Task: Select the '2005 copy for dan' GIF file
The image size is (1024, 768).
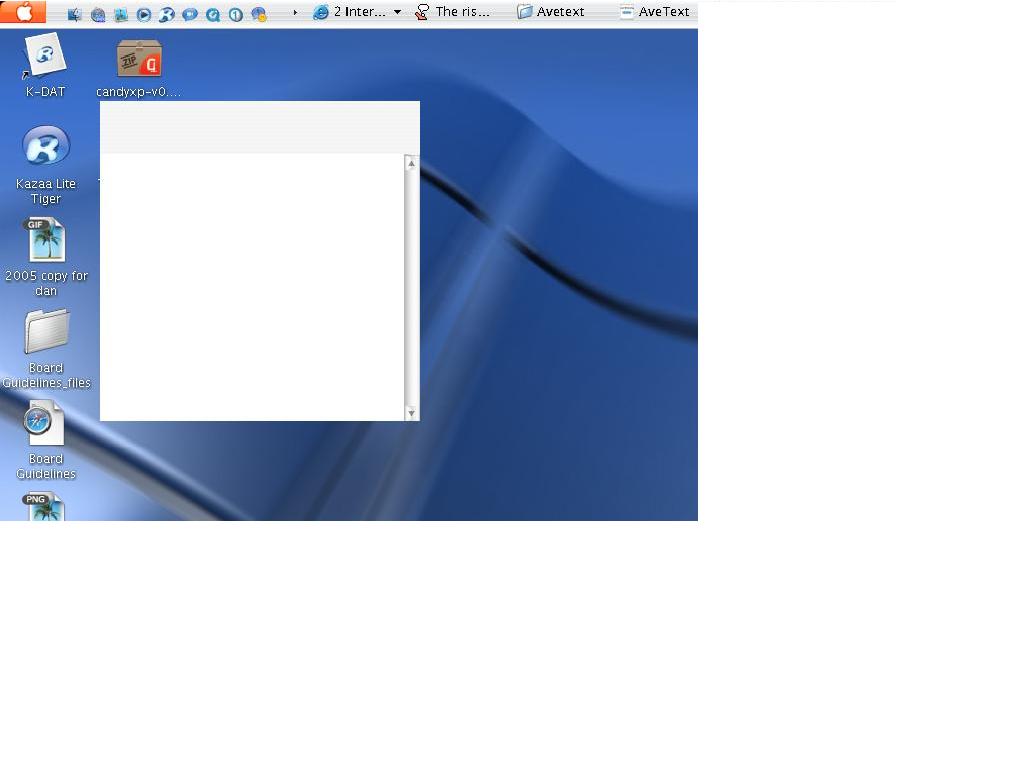Action: [x=46, y=257]
